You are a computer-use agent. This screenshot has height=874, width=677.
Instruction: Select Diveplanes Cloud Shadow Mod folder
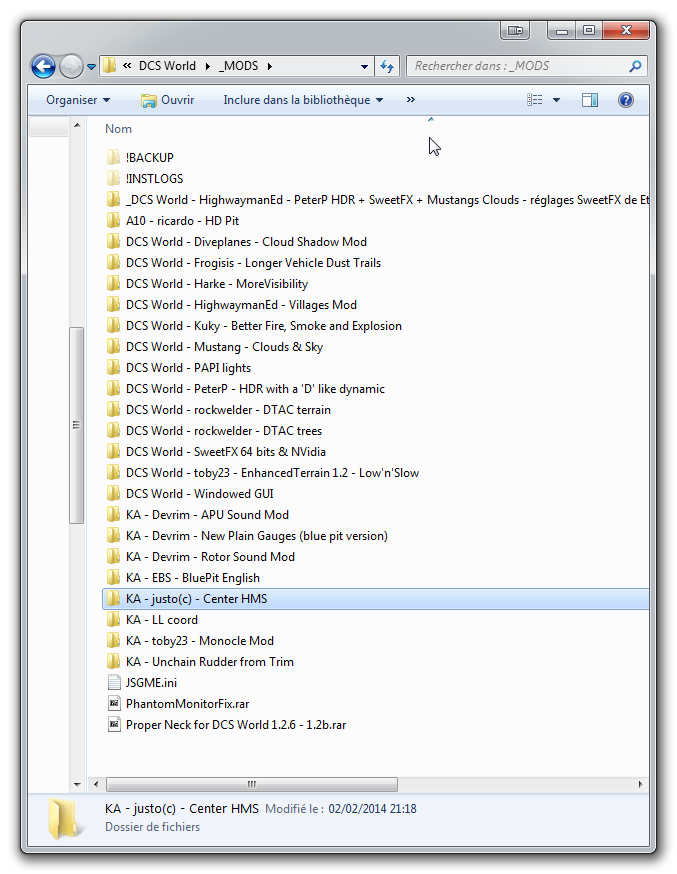tap(236, 242)
